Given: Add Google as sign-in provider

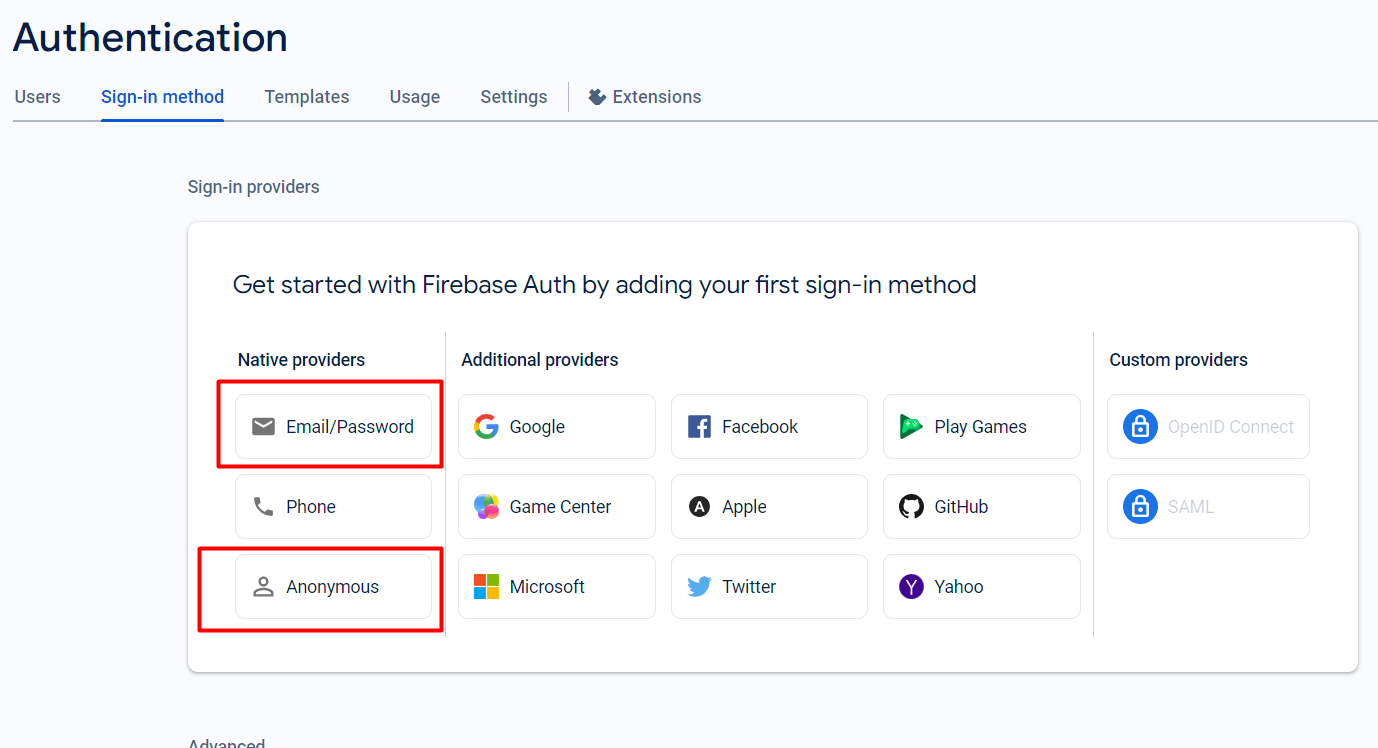Looking at the screenshot, I should 557,427.
